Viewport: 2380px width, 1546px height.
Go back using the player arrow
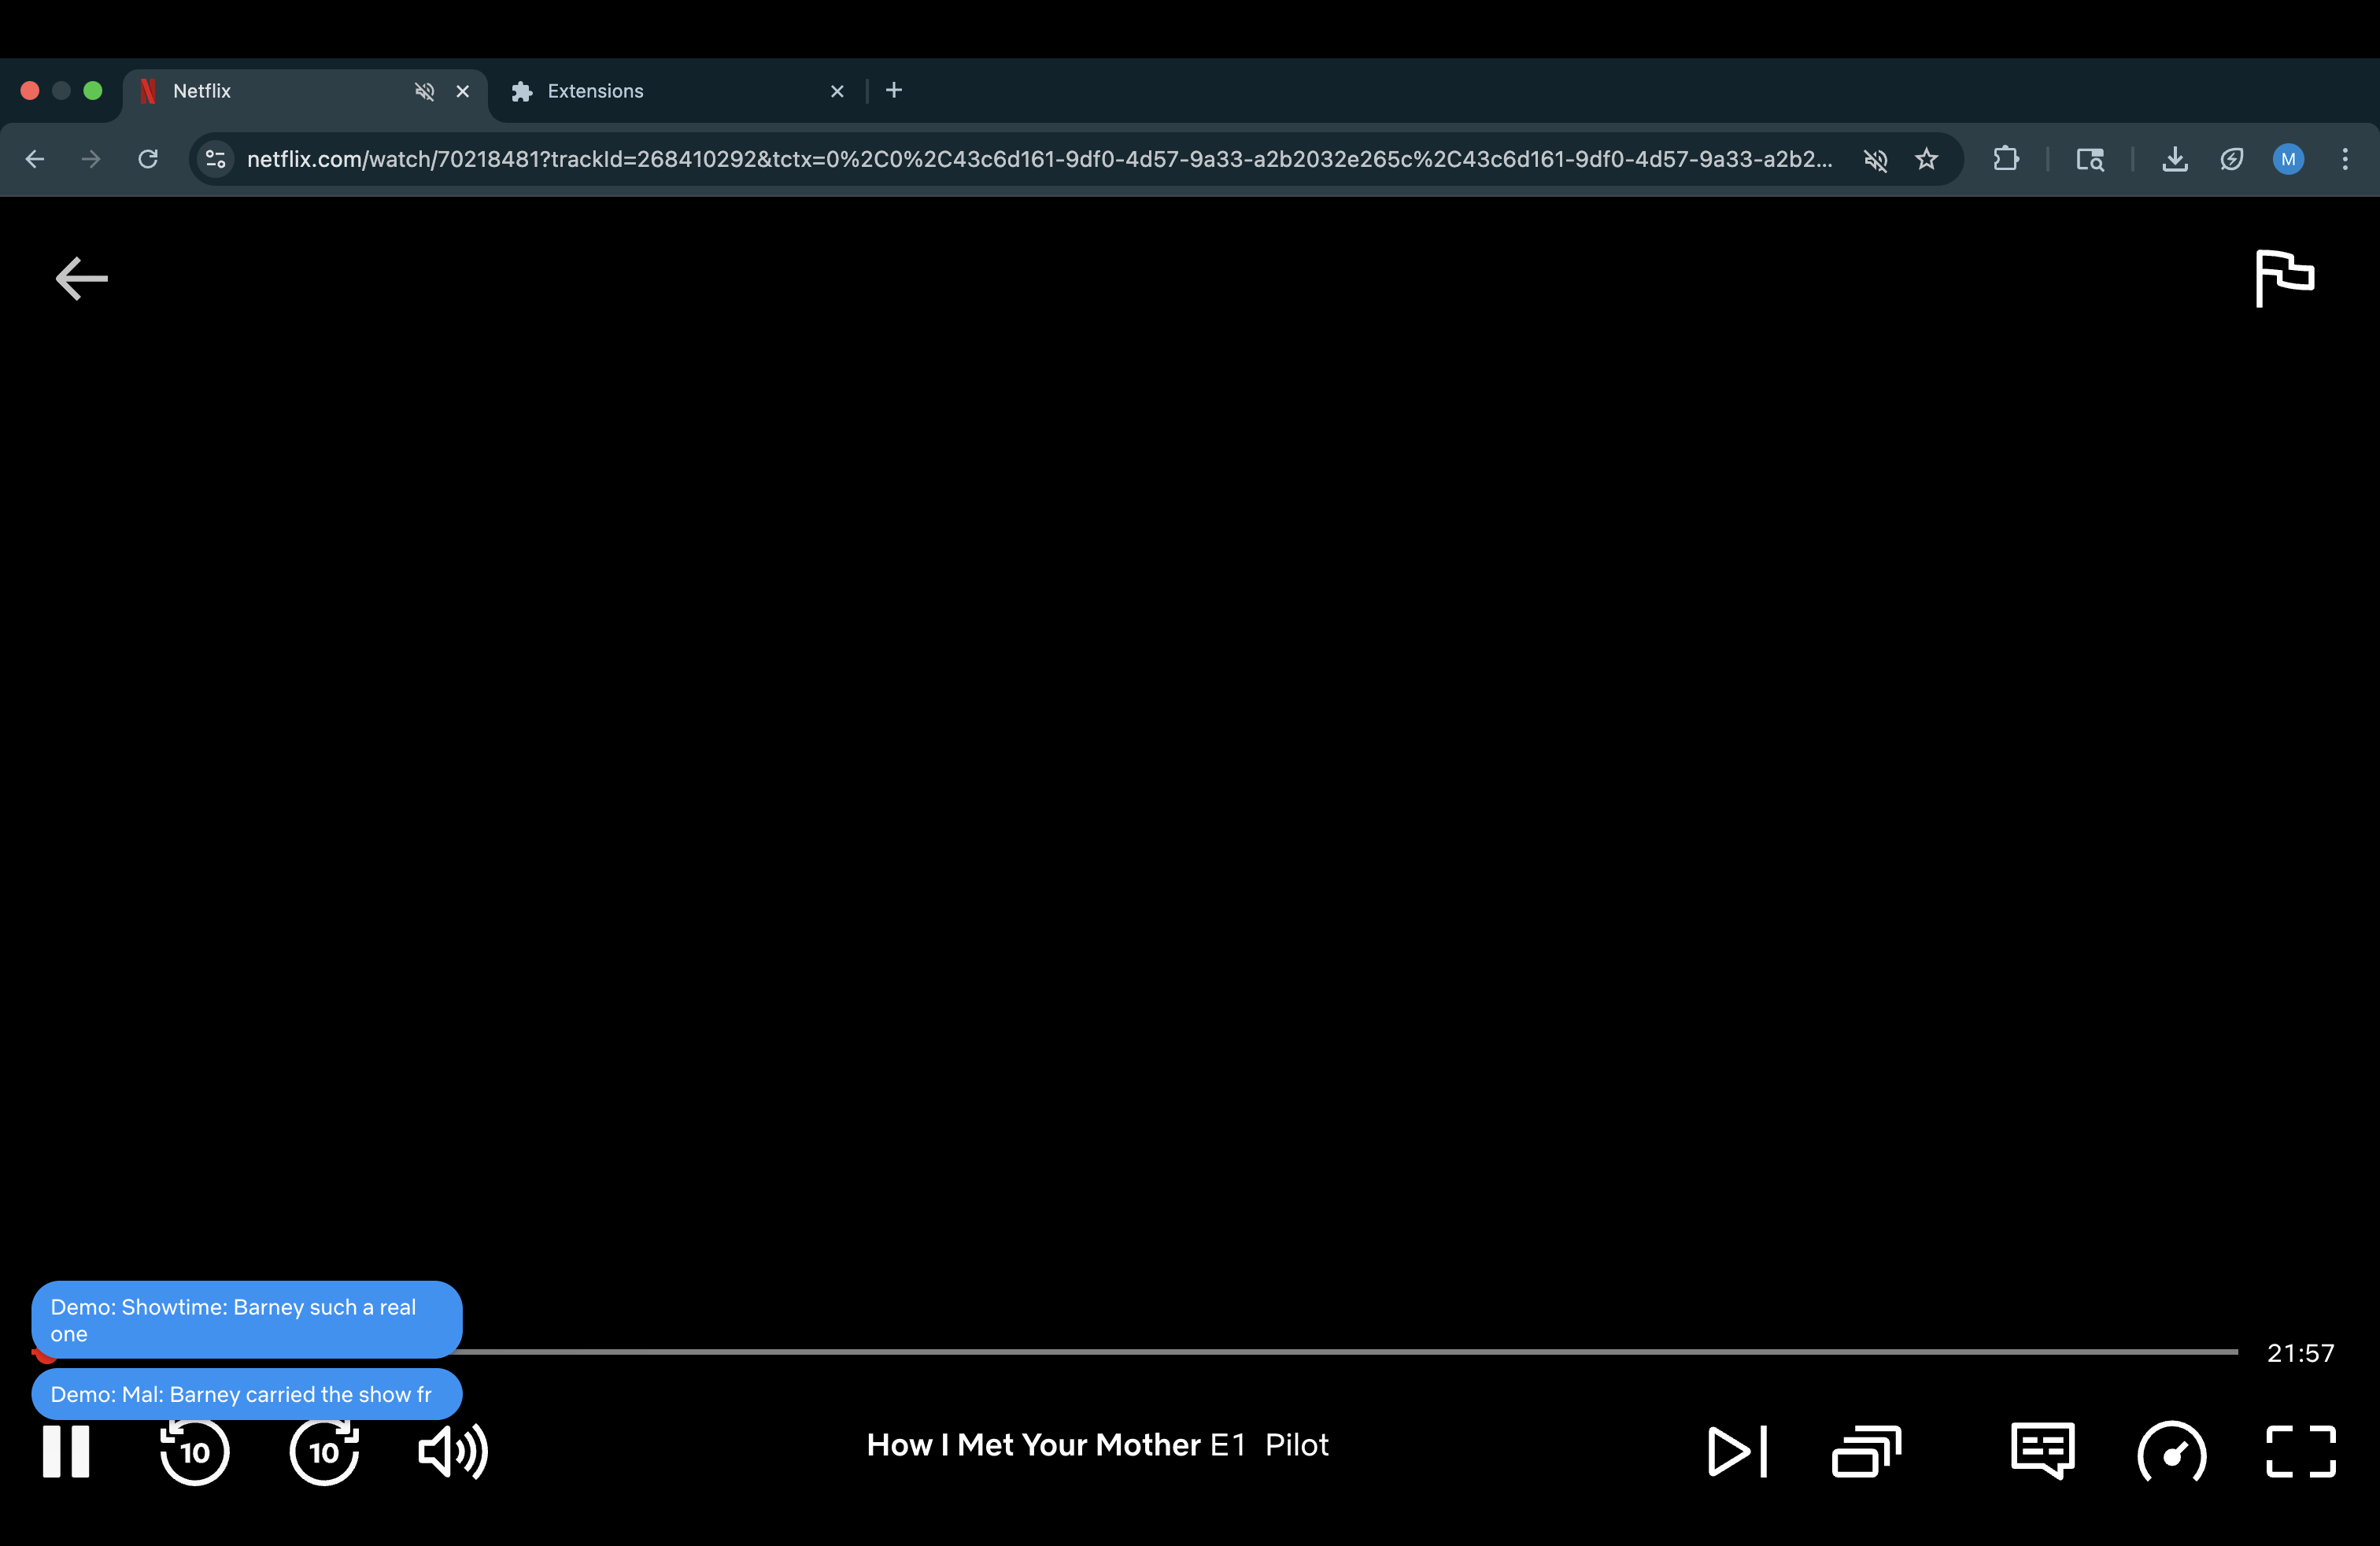81,277
